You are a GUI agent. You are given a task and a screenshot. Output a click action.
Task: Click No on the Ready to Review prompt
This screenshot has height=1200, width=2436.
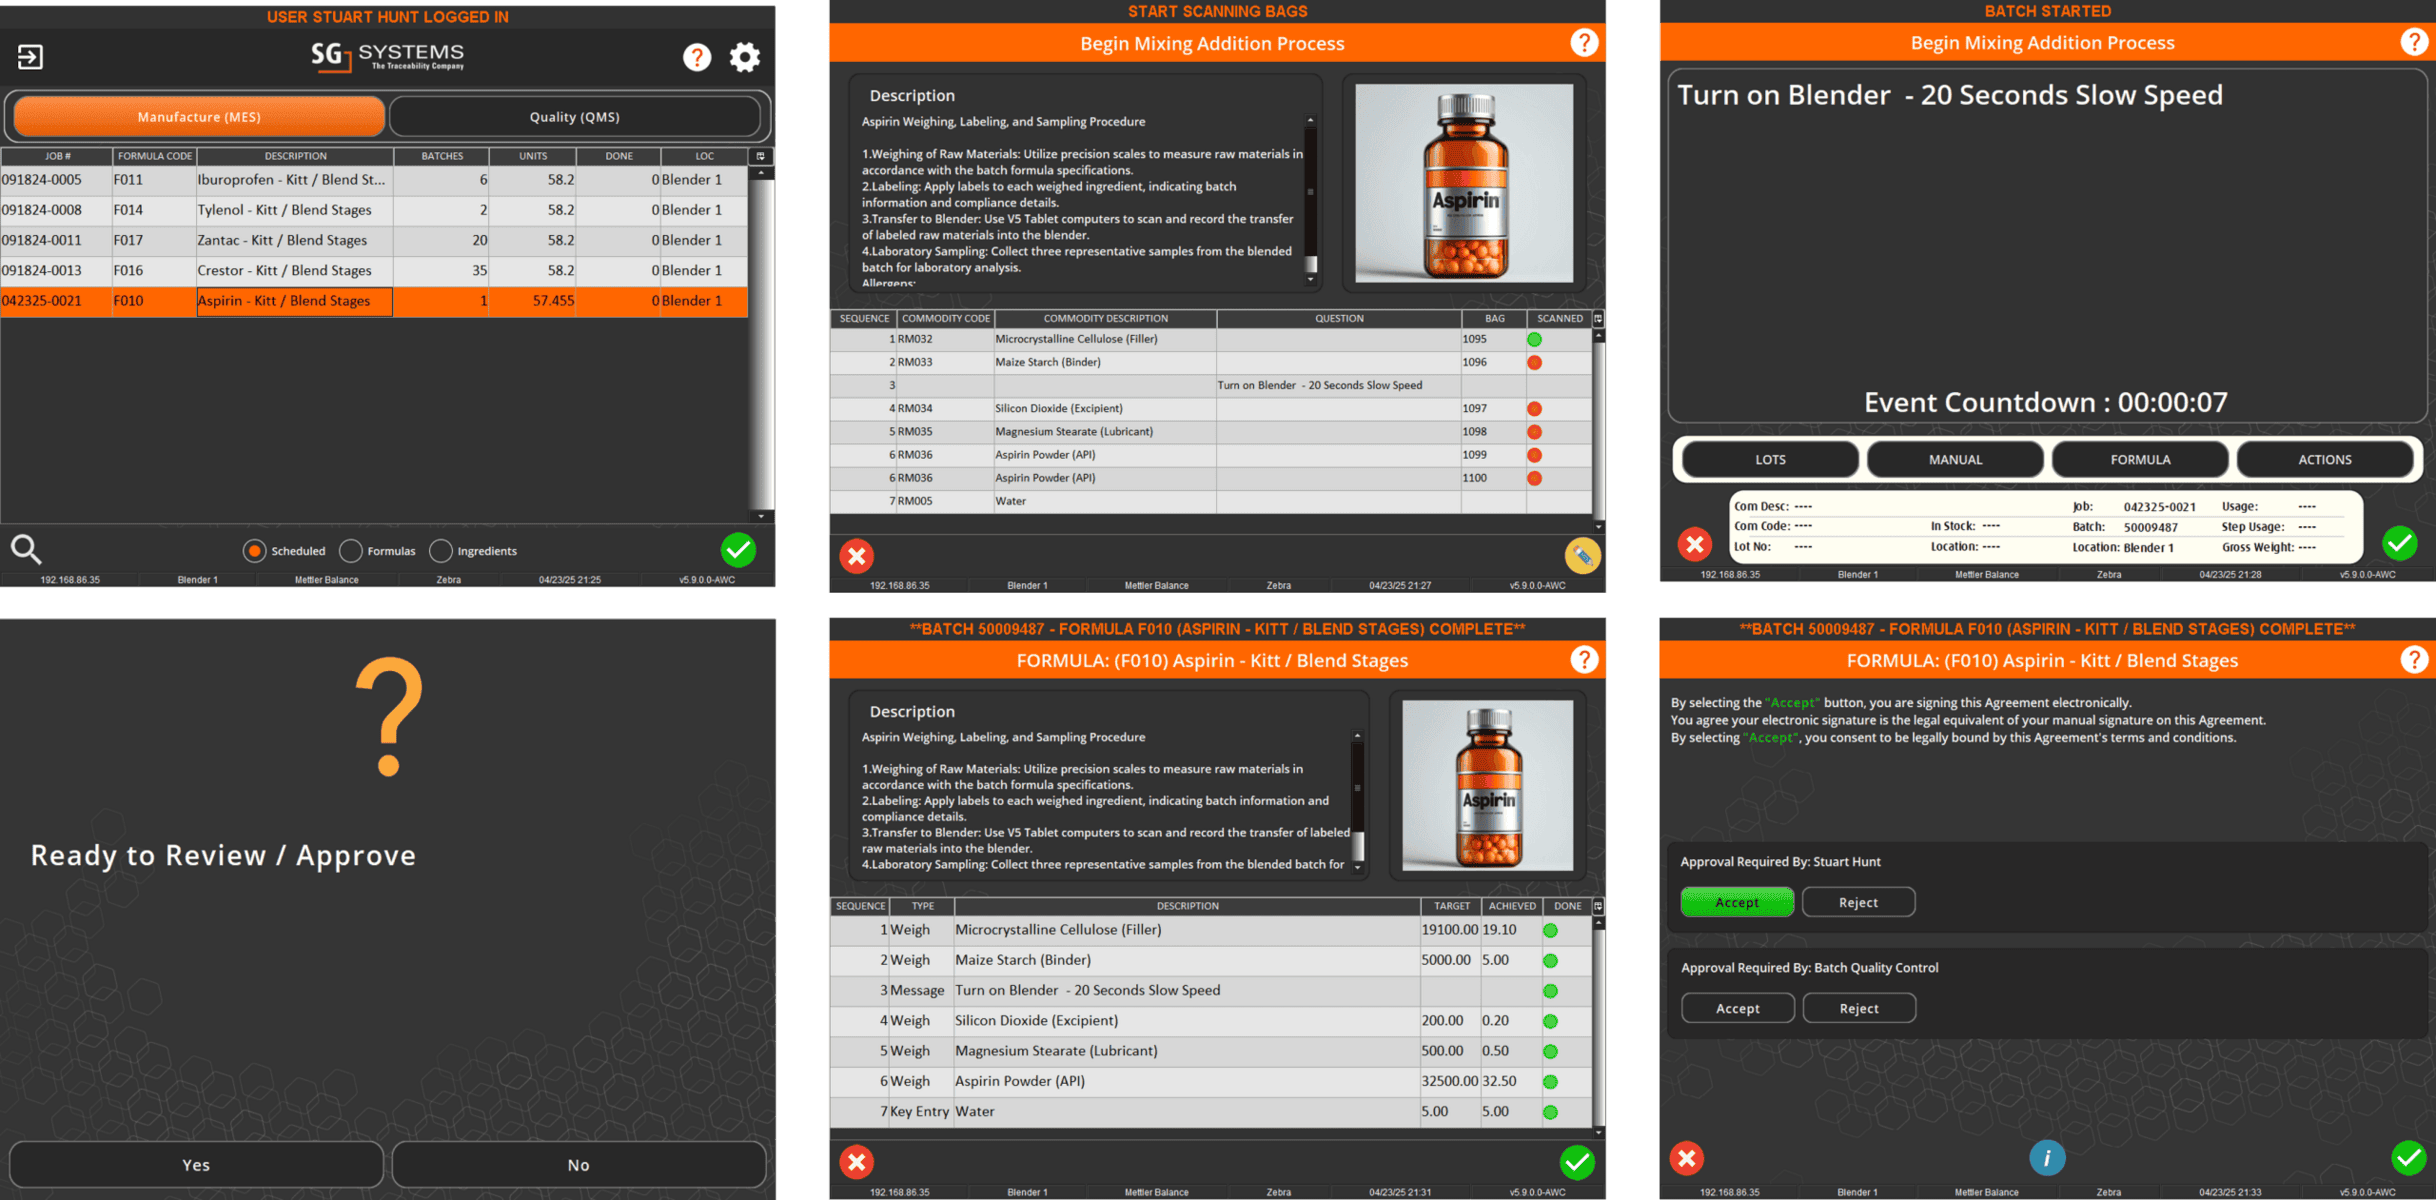coord(578,1165)
